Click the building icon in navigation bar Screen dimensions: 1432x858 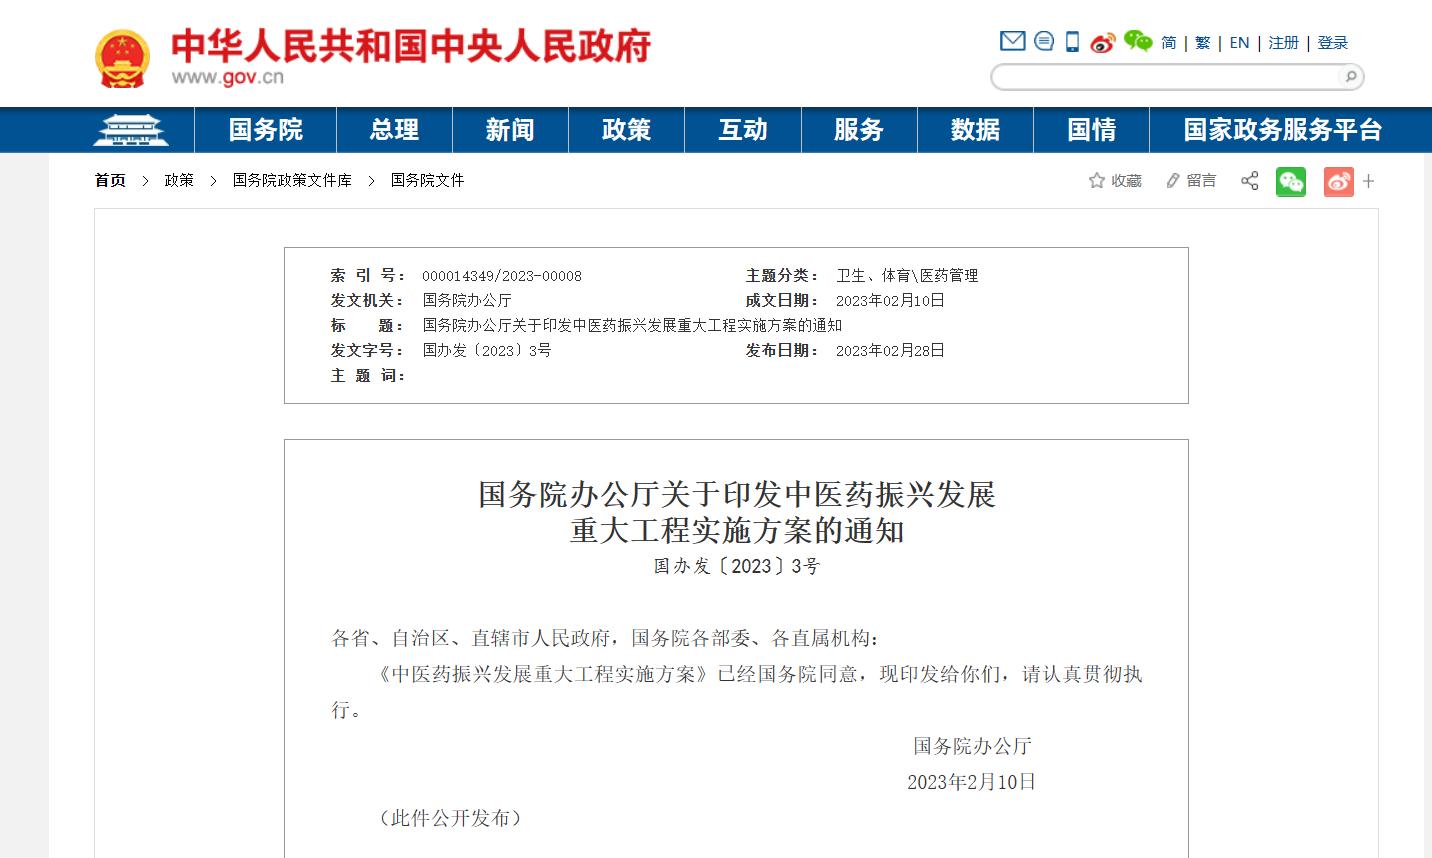pyautogui.click(x=131, y=130)
